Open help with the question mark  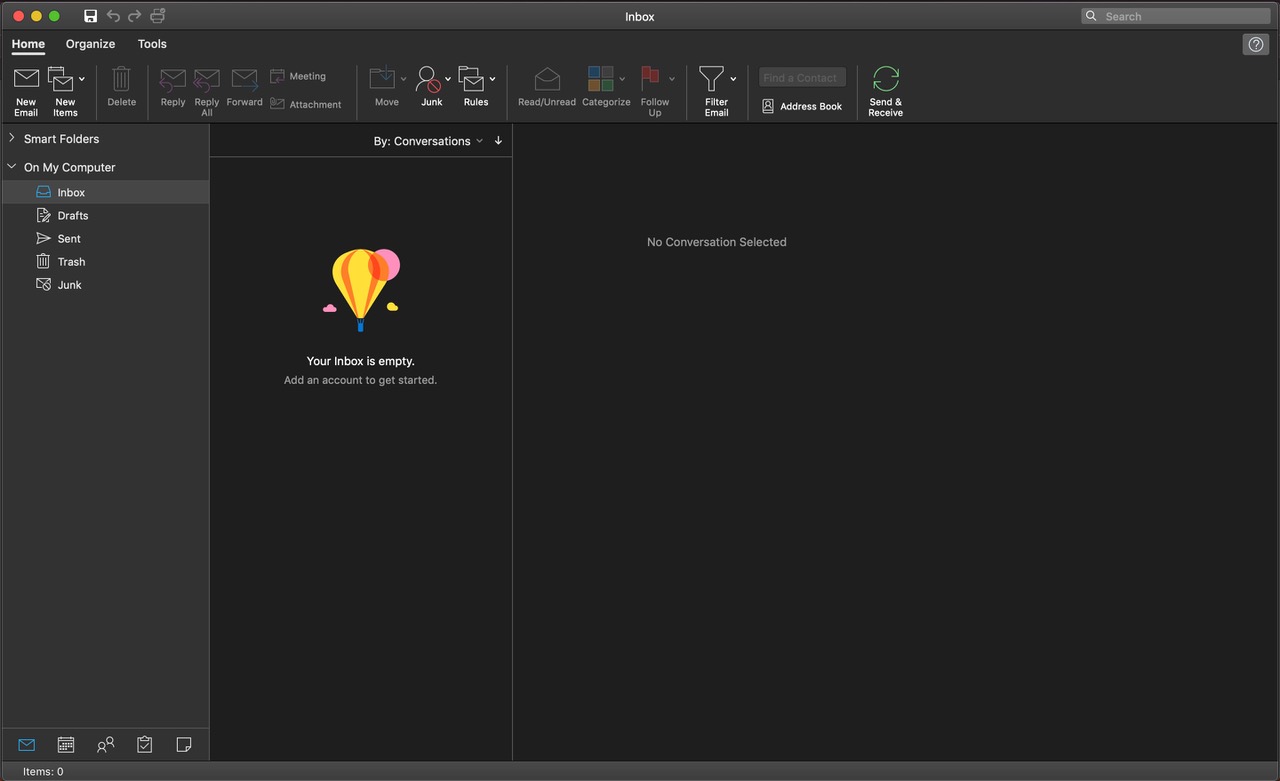coord(1256,44)
